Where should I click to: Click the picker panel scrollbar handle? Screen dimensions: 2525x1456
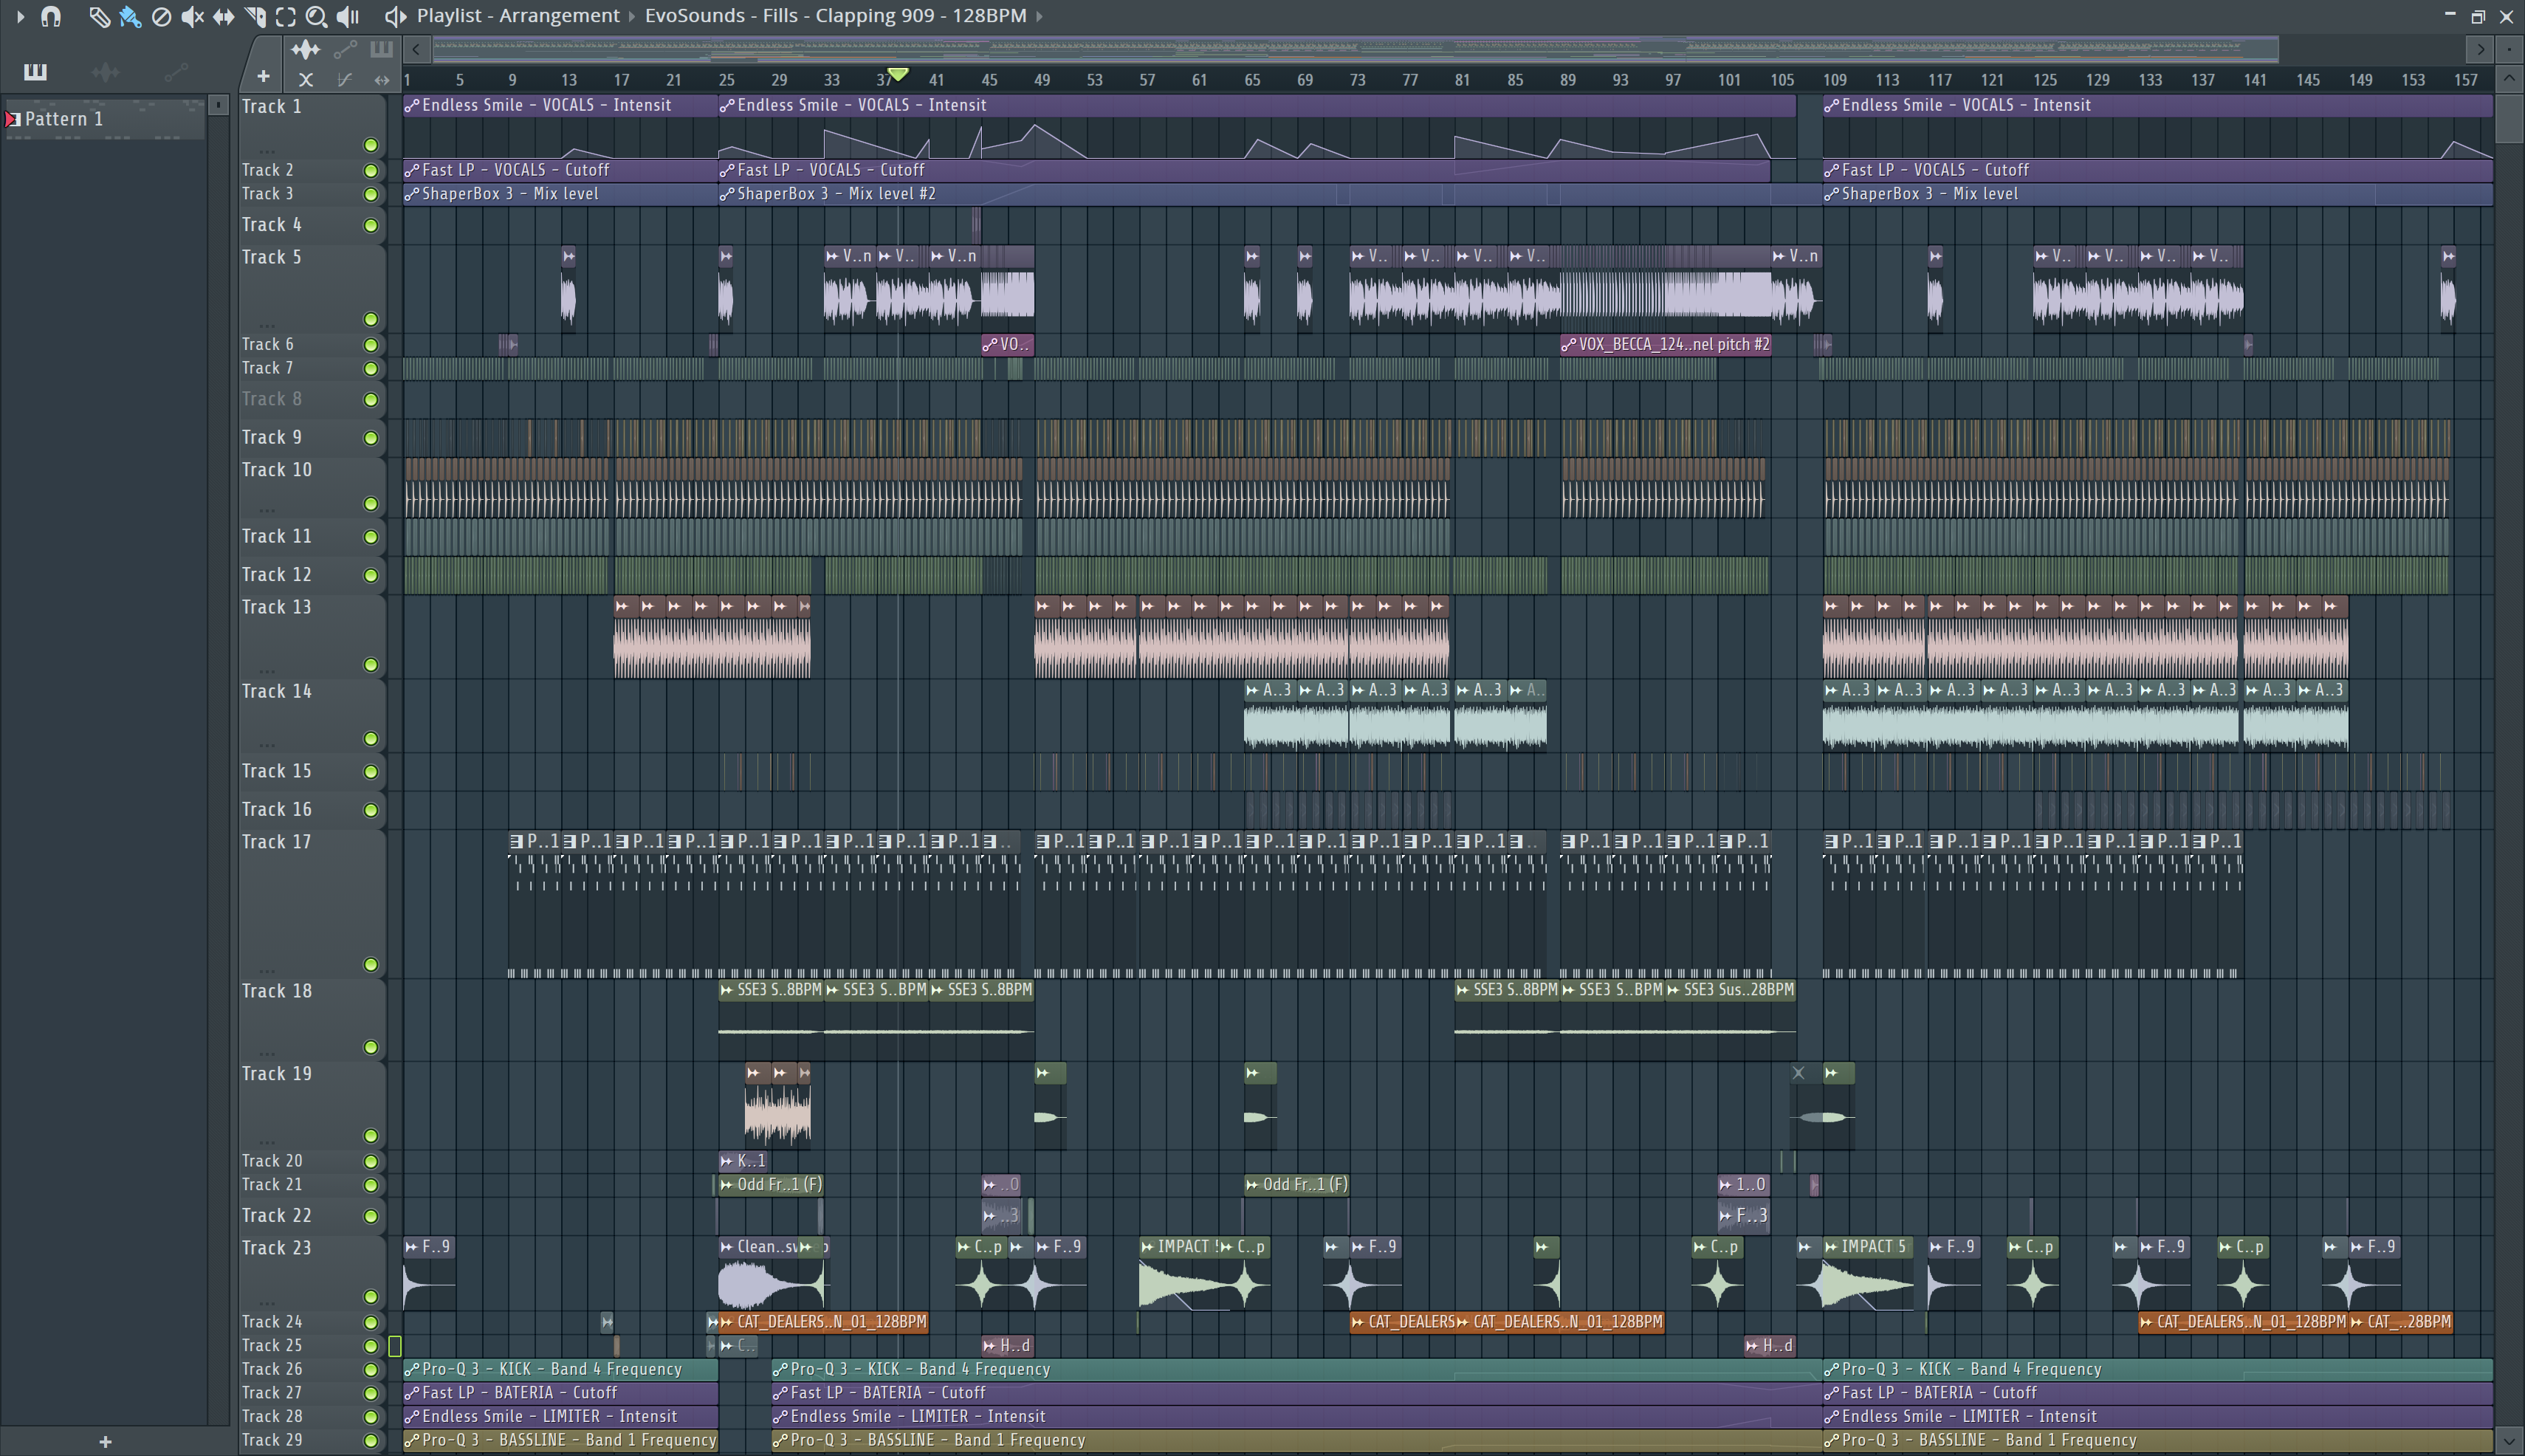pyautogui.click(x=218, y=104)
